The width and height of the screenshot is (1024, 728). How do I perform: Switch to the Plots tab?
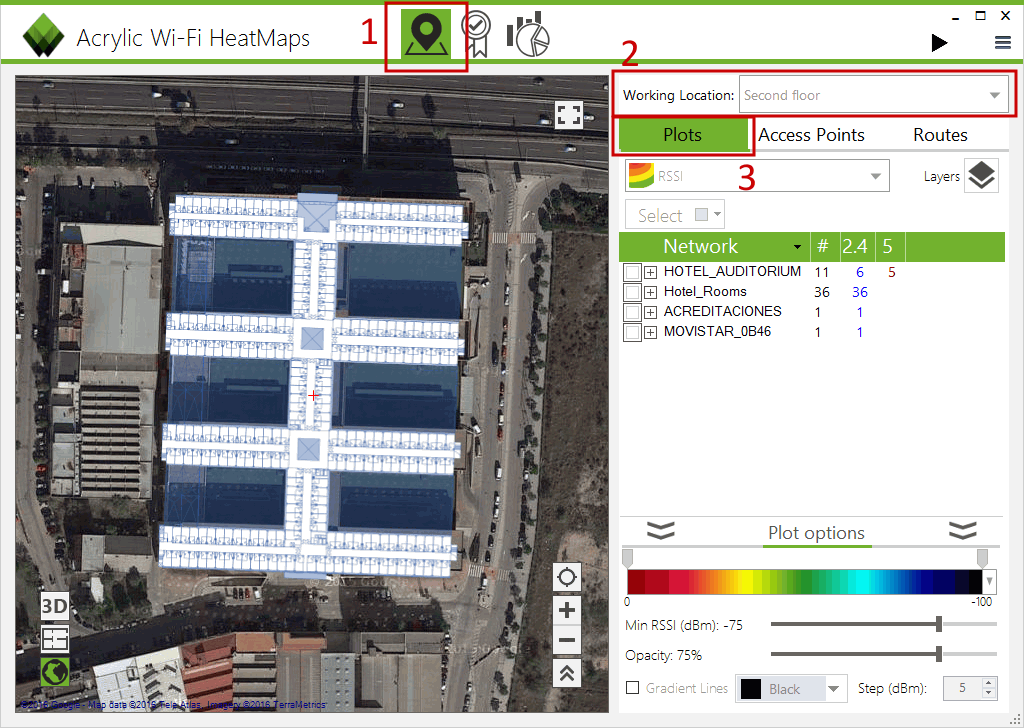point(682,135)
